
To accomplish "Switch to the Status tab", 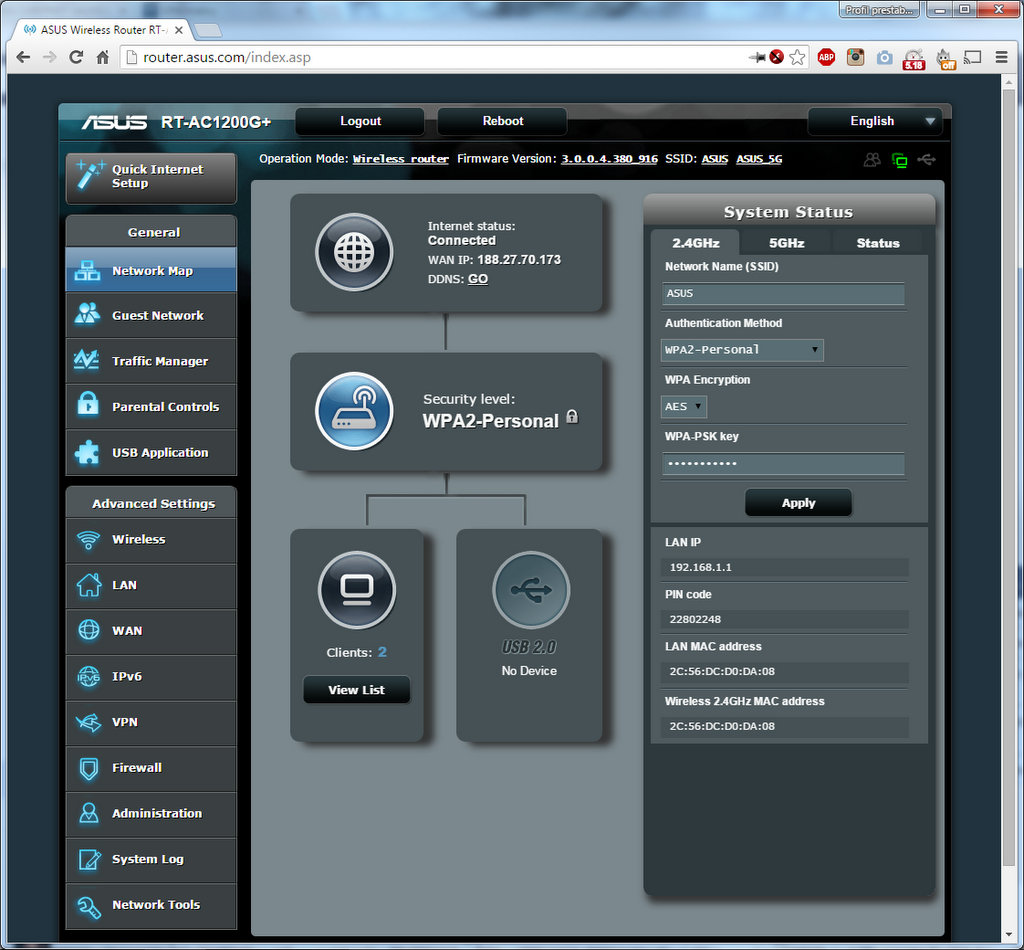I will pyautogui.click(x=878, y=243).
